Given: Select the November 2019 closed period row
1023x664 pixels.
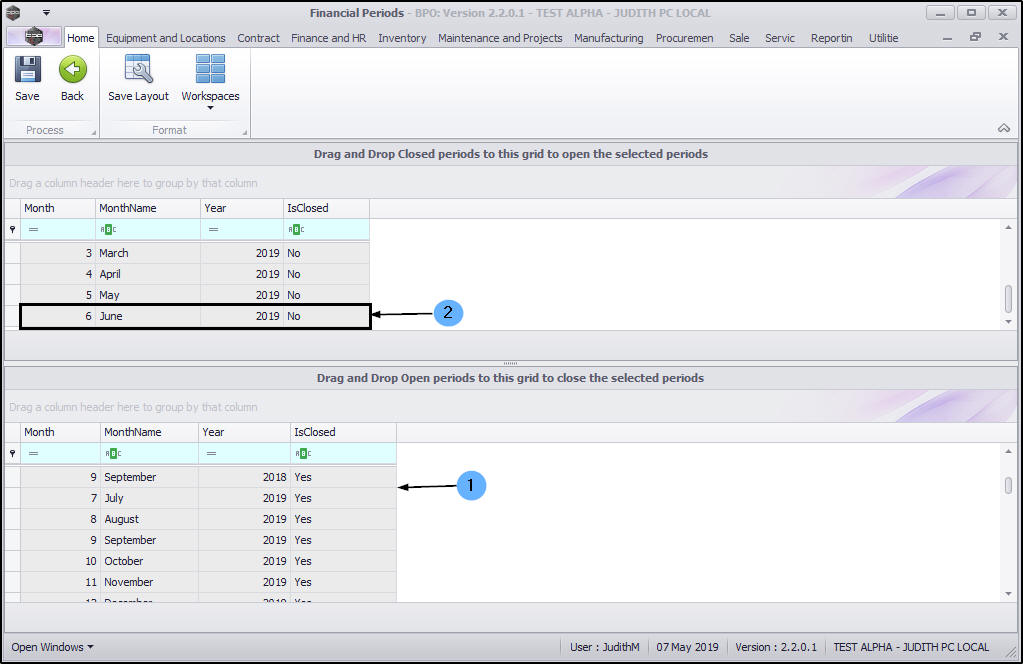Looking at the screenshot, I should pyautogui.click(x=208, y=582).
